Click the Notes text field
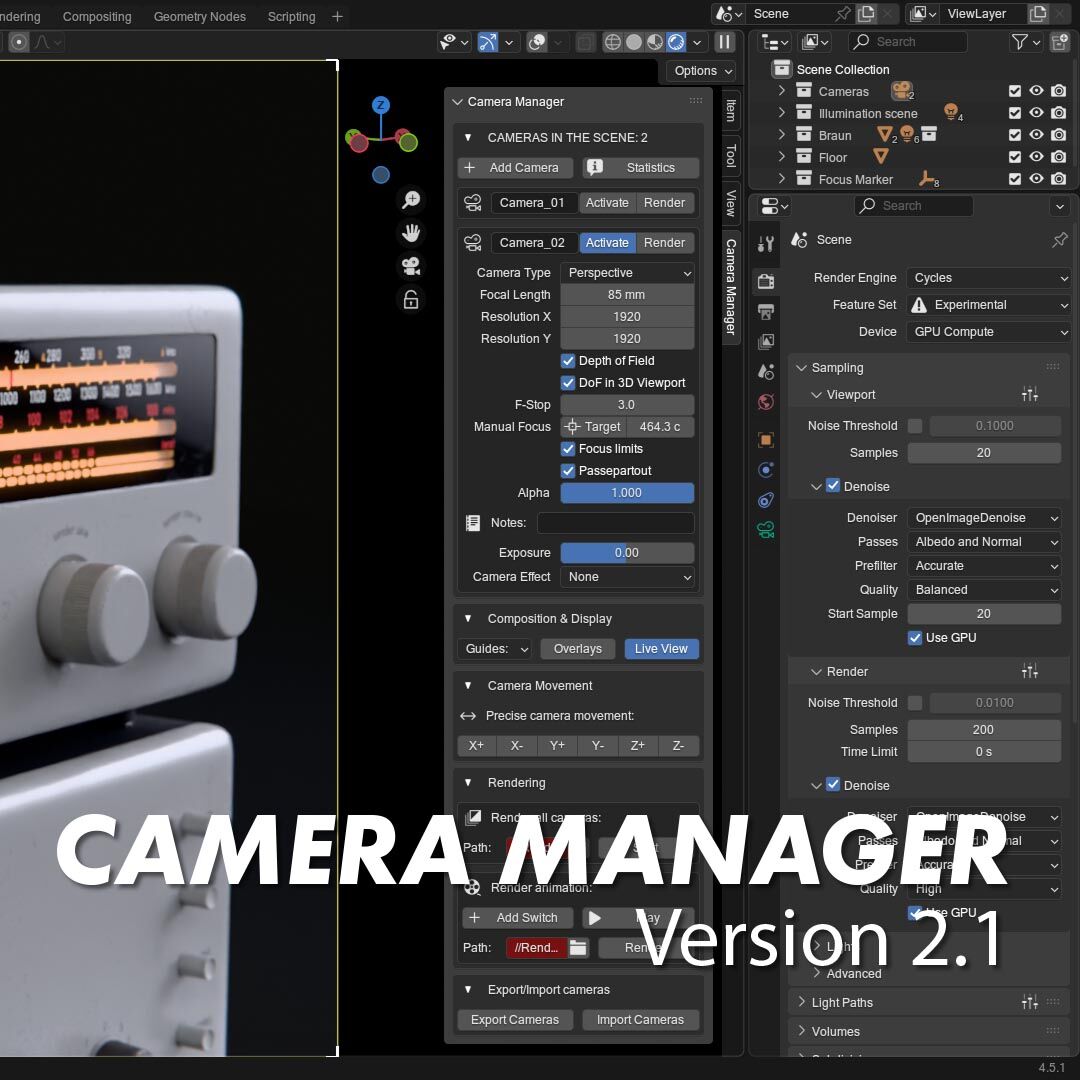1080x1080 pixels. (x=615, y=523)
